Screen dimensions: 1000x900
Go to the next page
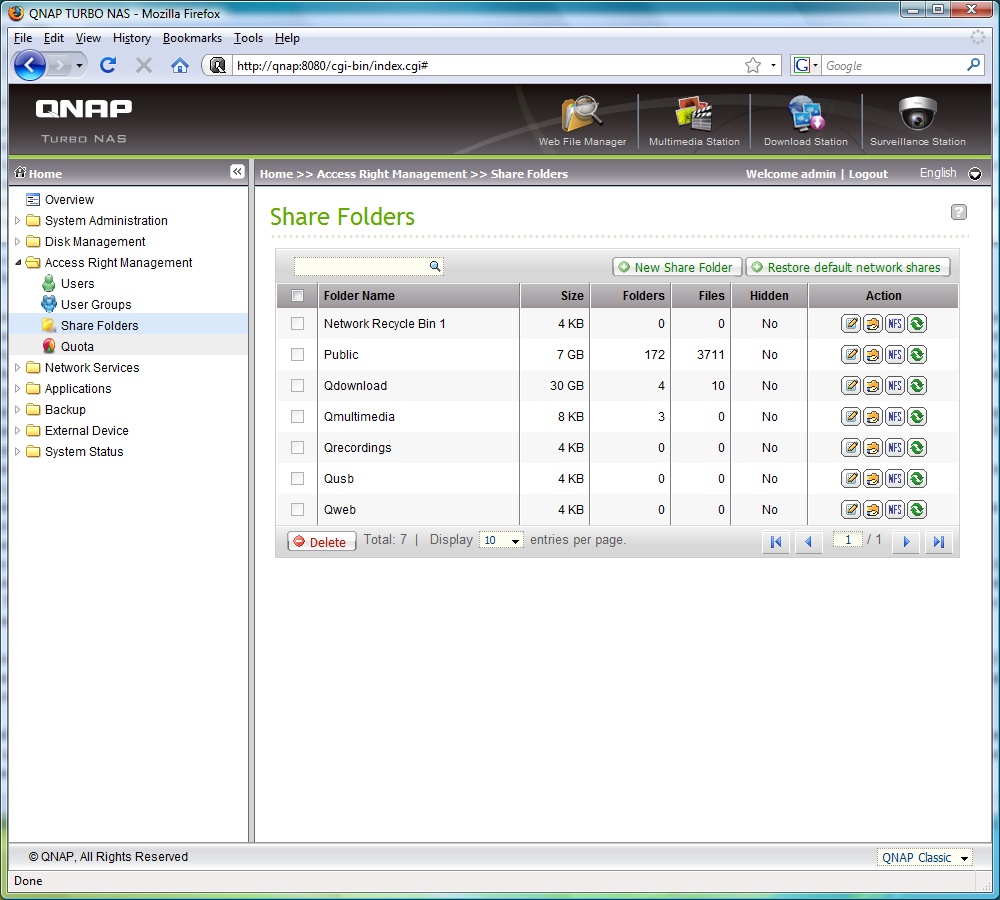tap(906, 542)
